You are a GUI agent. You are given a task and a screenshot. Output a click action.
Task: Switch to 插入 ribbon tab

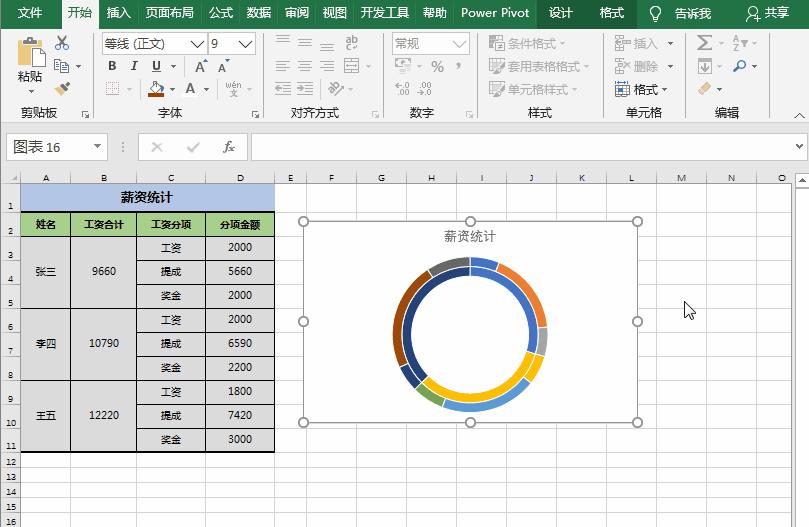click(119, 13)
